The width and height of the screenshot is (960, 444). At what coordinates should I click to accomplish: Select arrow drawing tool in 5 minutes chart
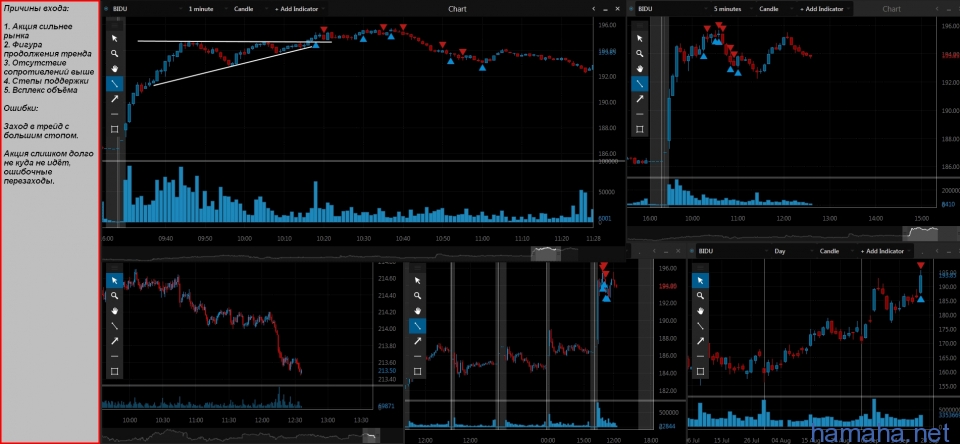[640, 99]
